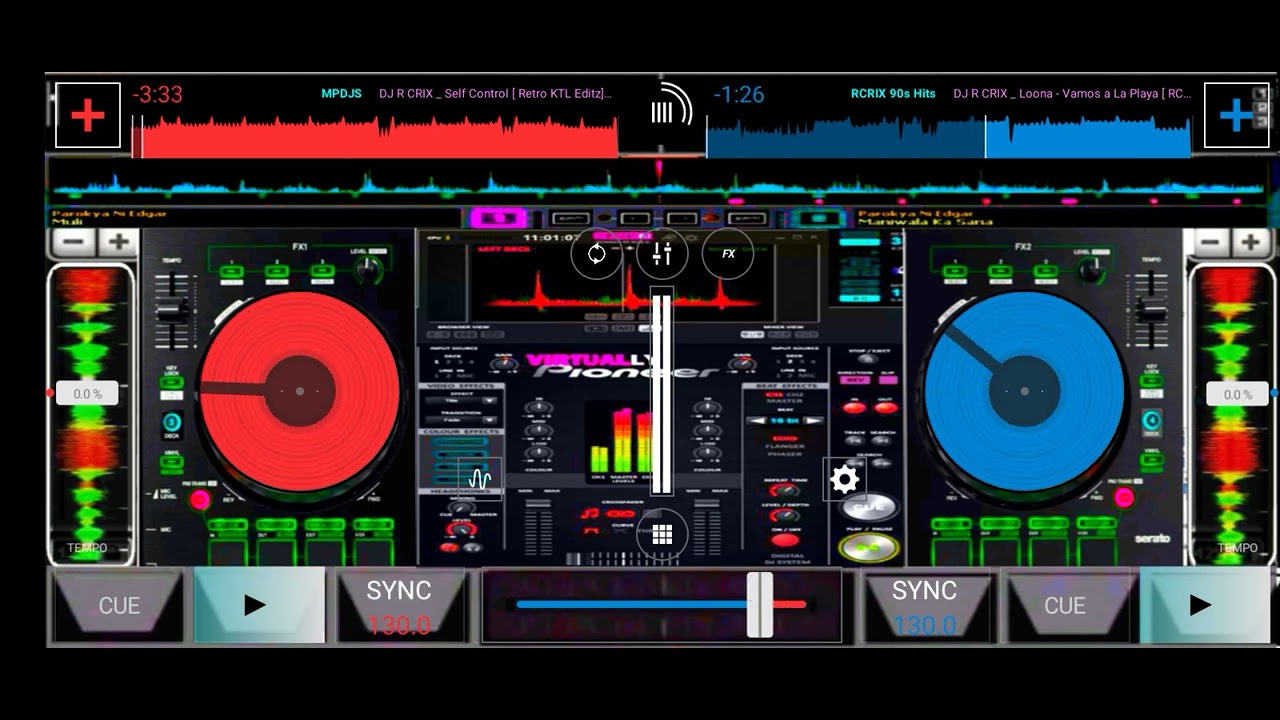Seek within the blue Vamos a La Playa waveform overview
Viewport: 1280px width, 720px height.
pyautogui.click(x=949, y=136)
